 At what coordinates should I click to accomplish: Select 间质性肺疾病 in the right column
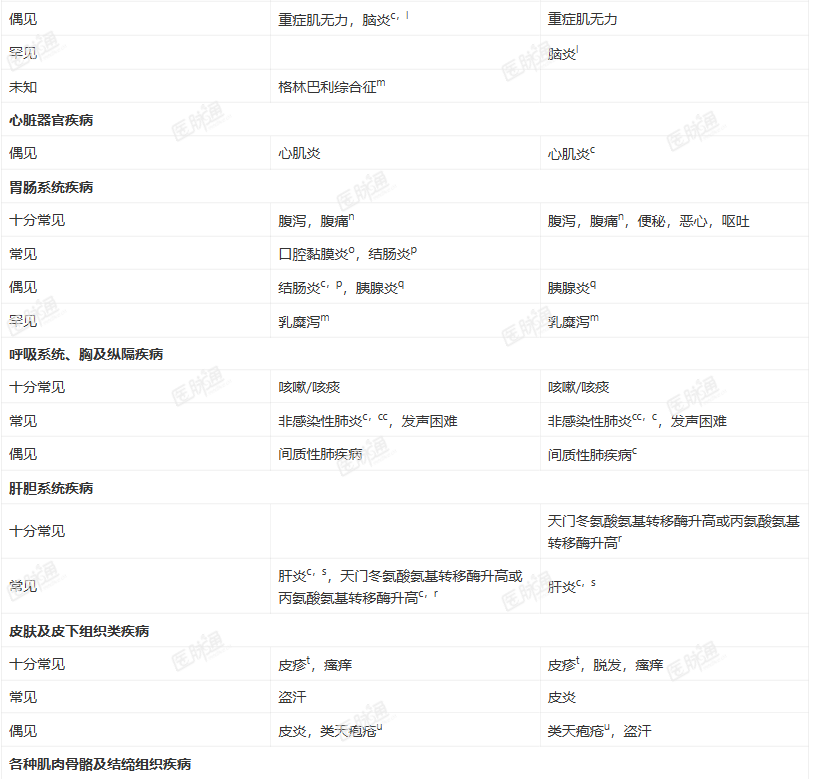coord(592,454)
